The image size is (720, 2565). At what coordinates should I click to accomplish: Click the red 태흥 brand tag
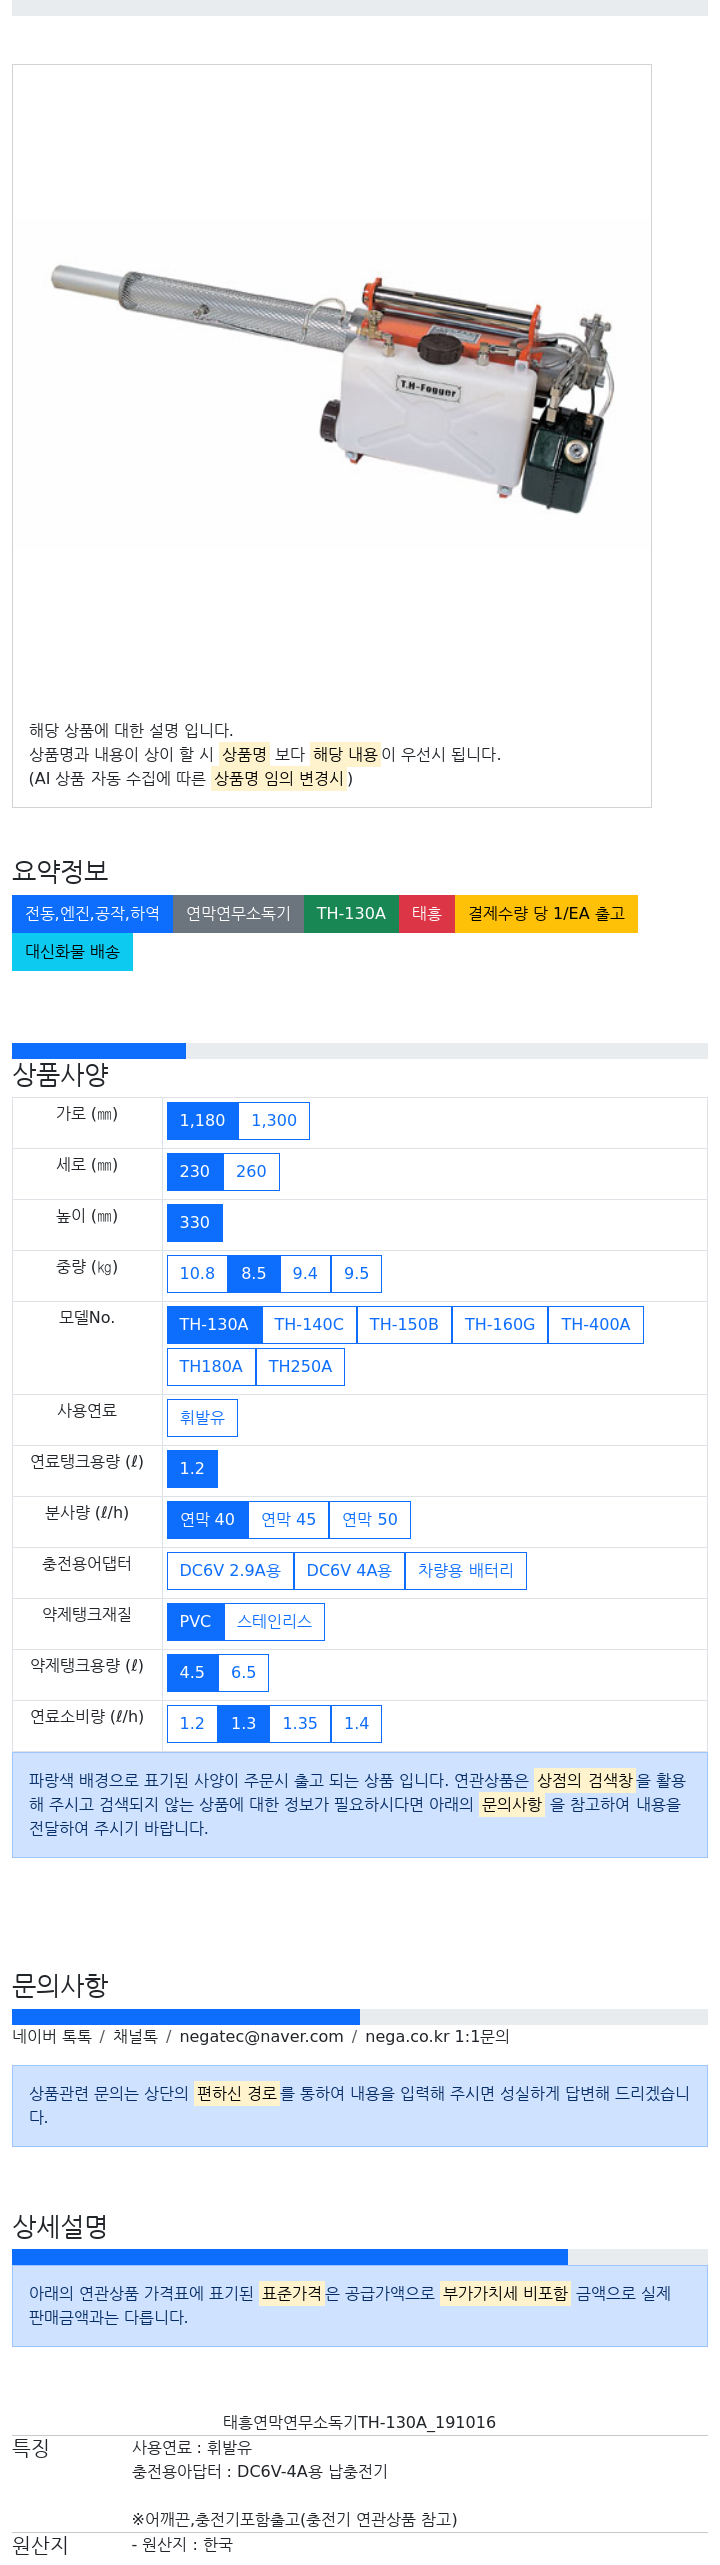click(427, 914)
